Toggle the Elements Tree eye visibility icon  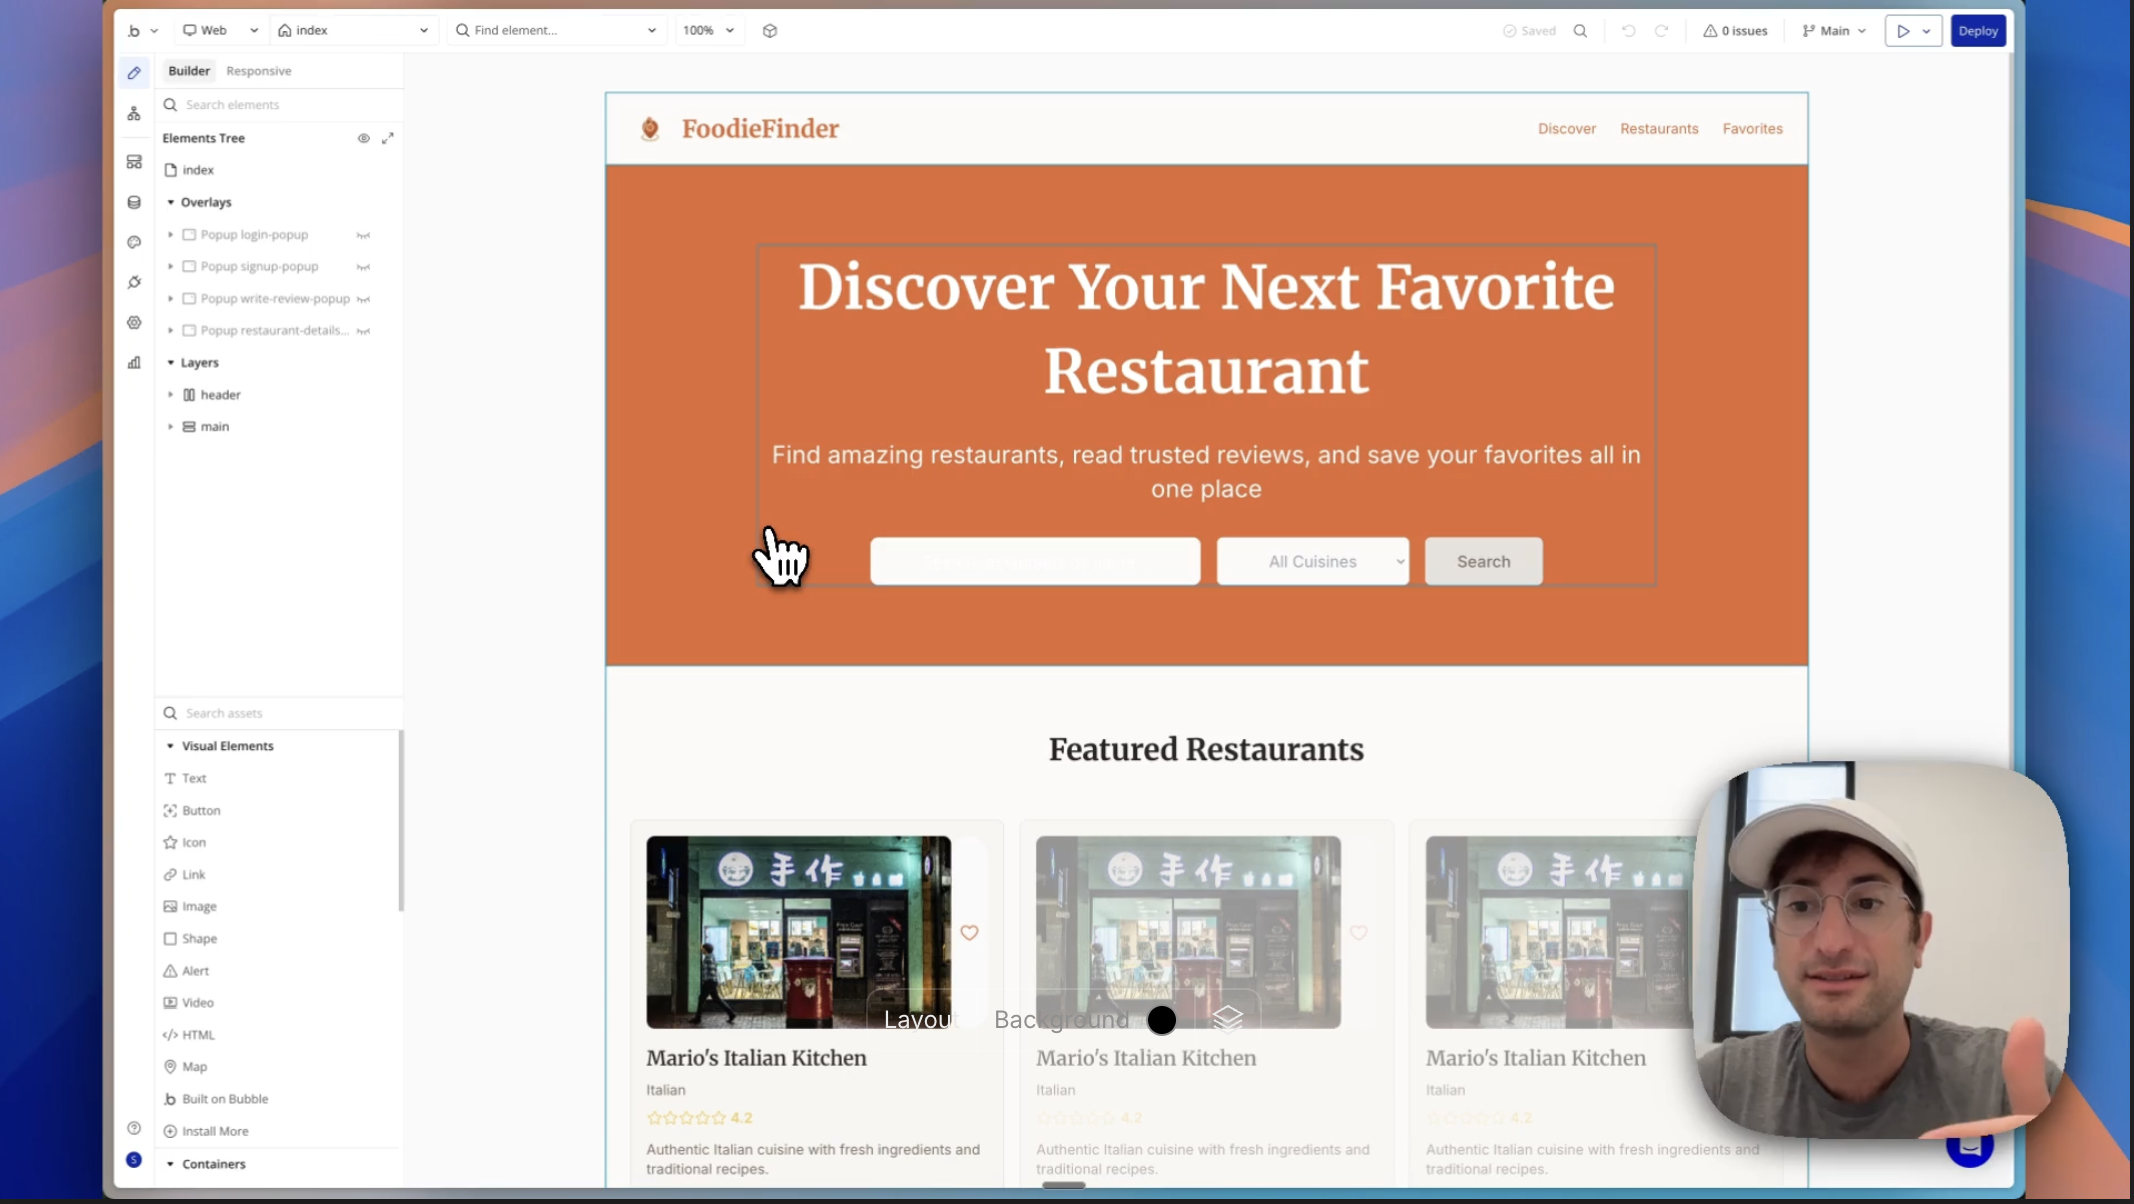[363, 138]
